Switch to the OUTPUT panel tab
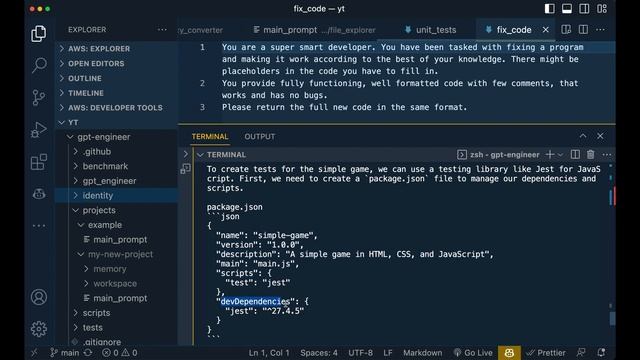Image resolution: width=640 pixels, height=360 pixels. click(260, 136)
